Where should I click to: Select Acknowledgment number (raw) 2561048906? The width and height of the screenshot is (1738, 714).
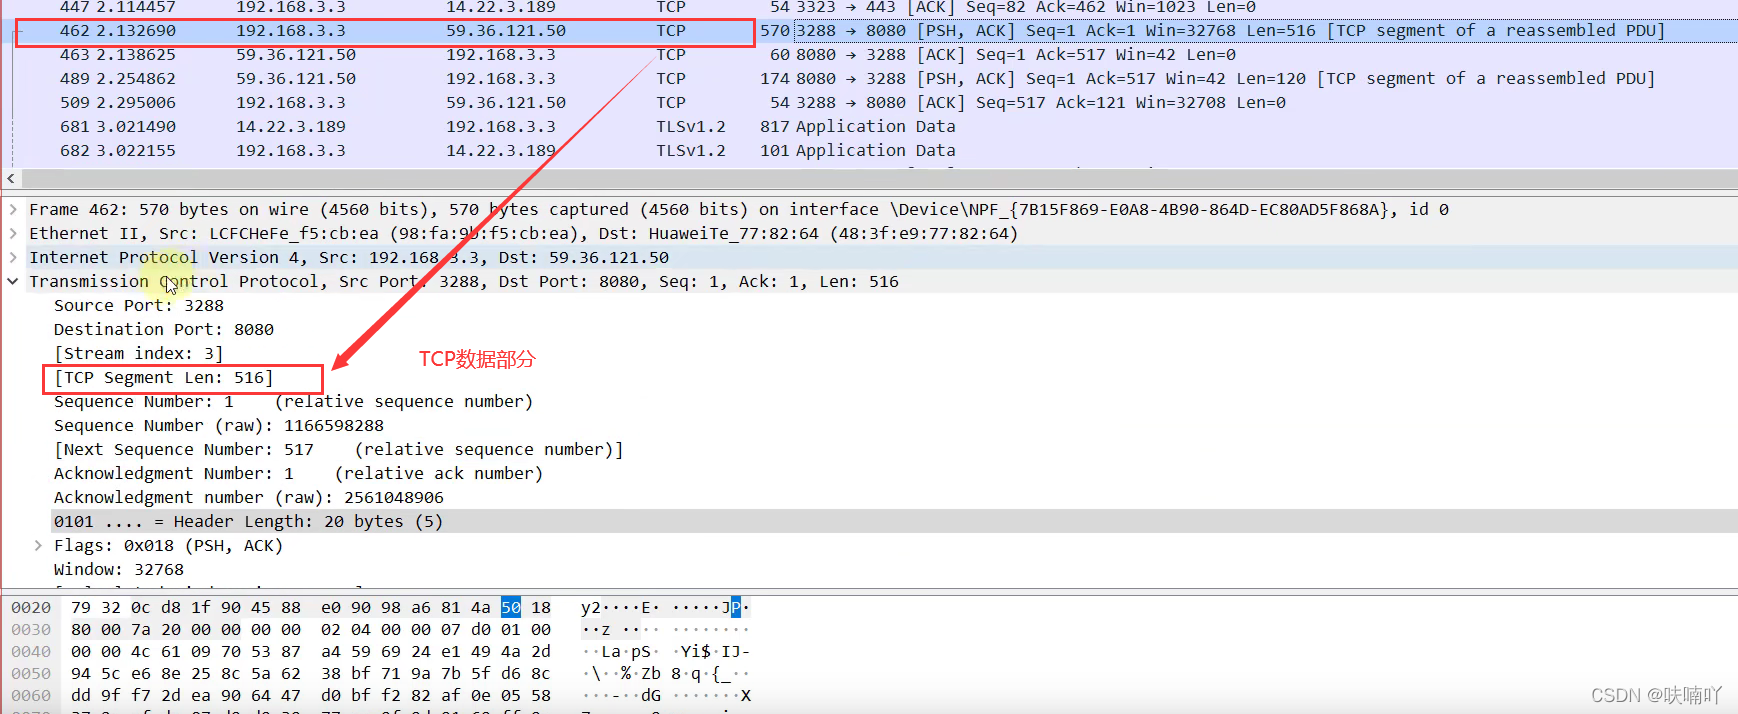(249, 497)
